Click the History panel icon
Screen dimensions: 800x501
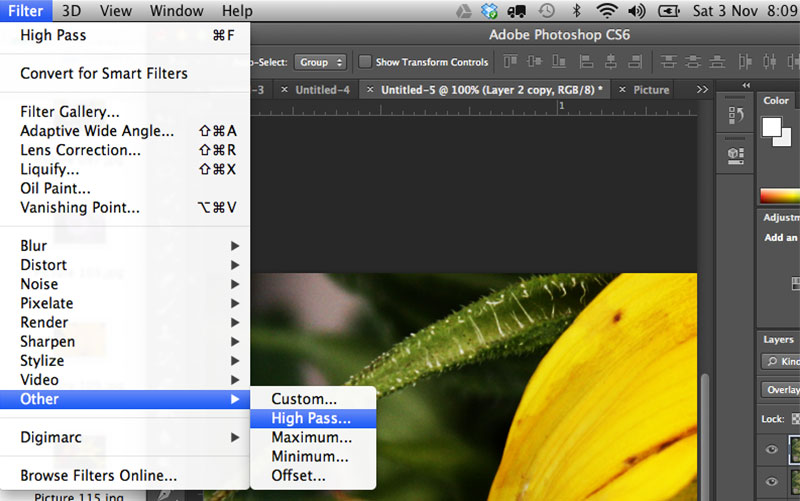[735, 118]
